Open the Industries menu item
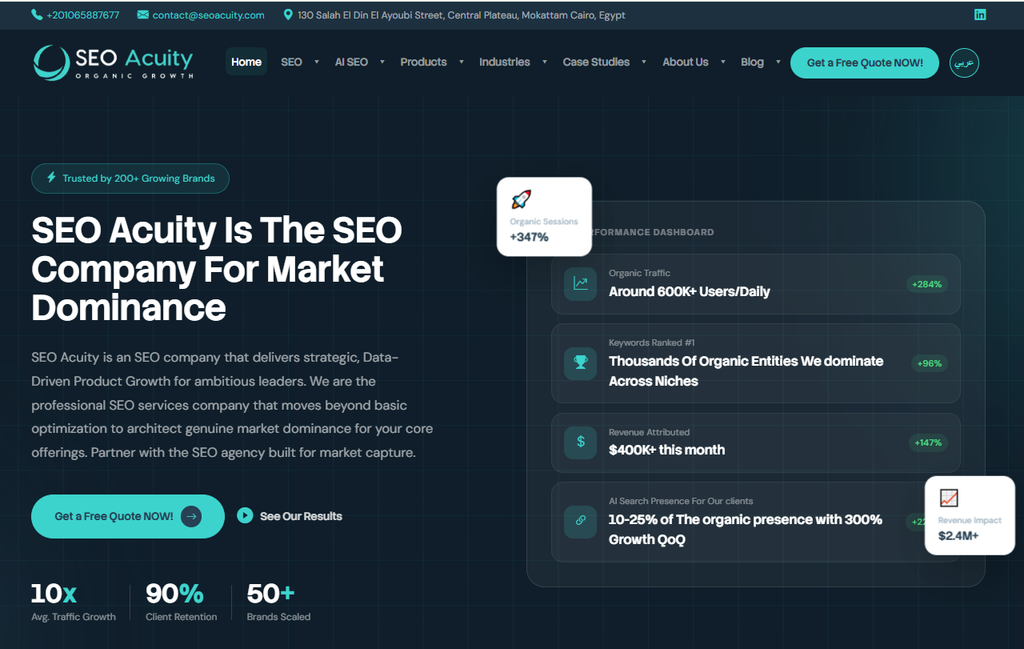 (x=504, y=62)
